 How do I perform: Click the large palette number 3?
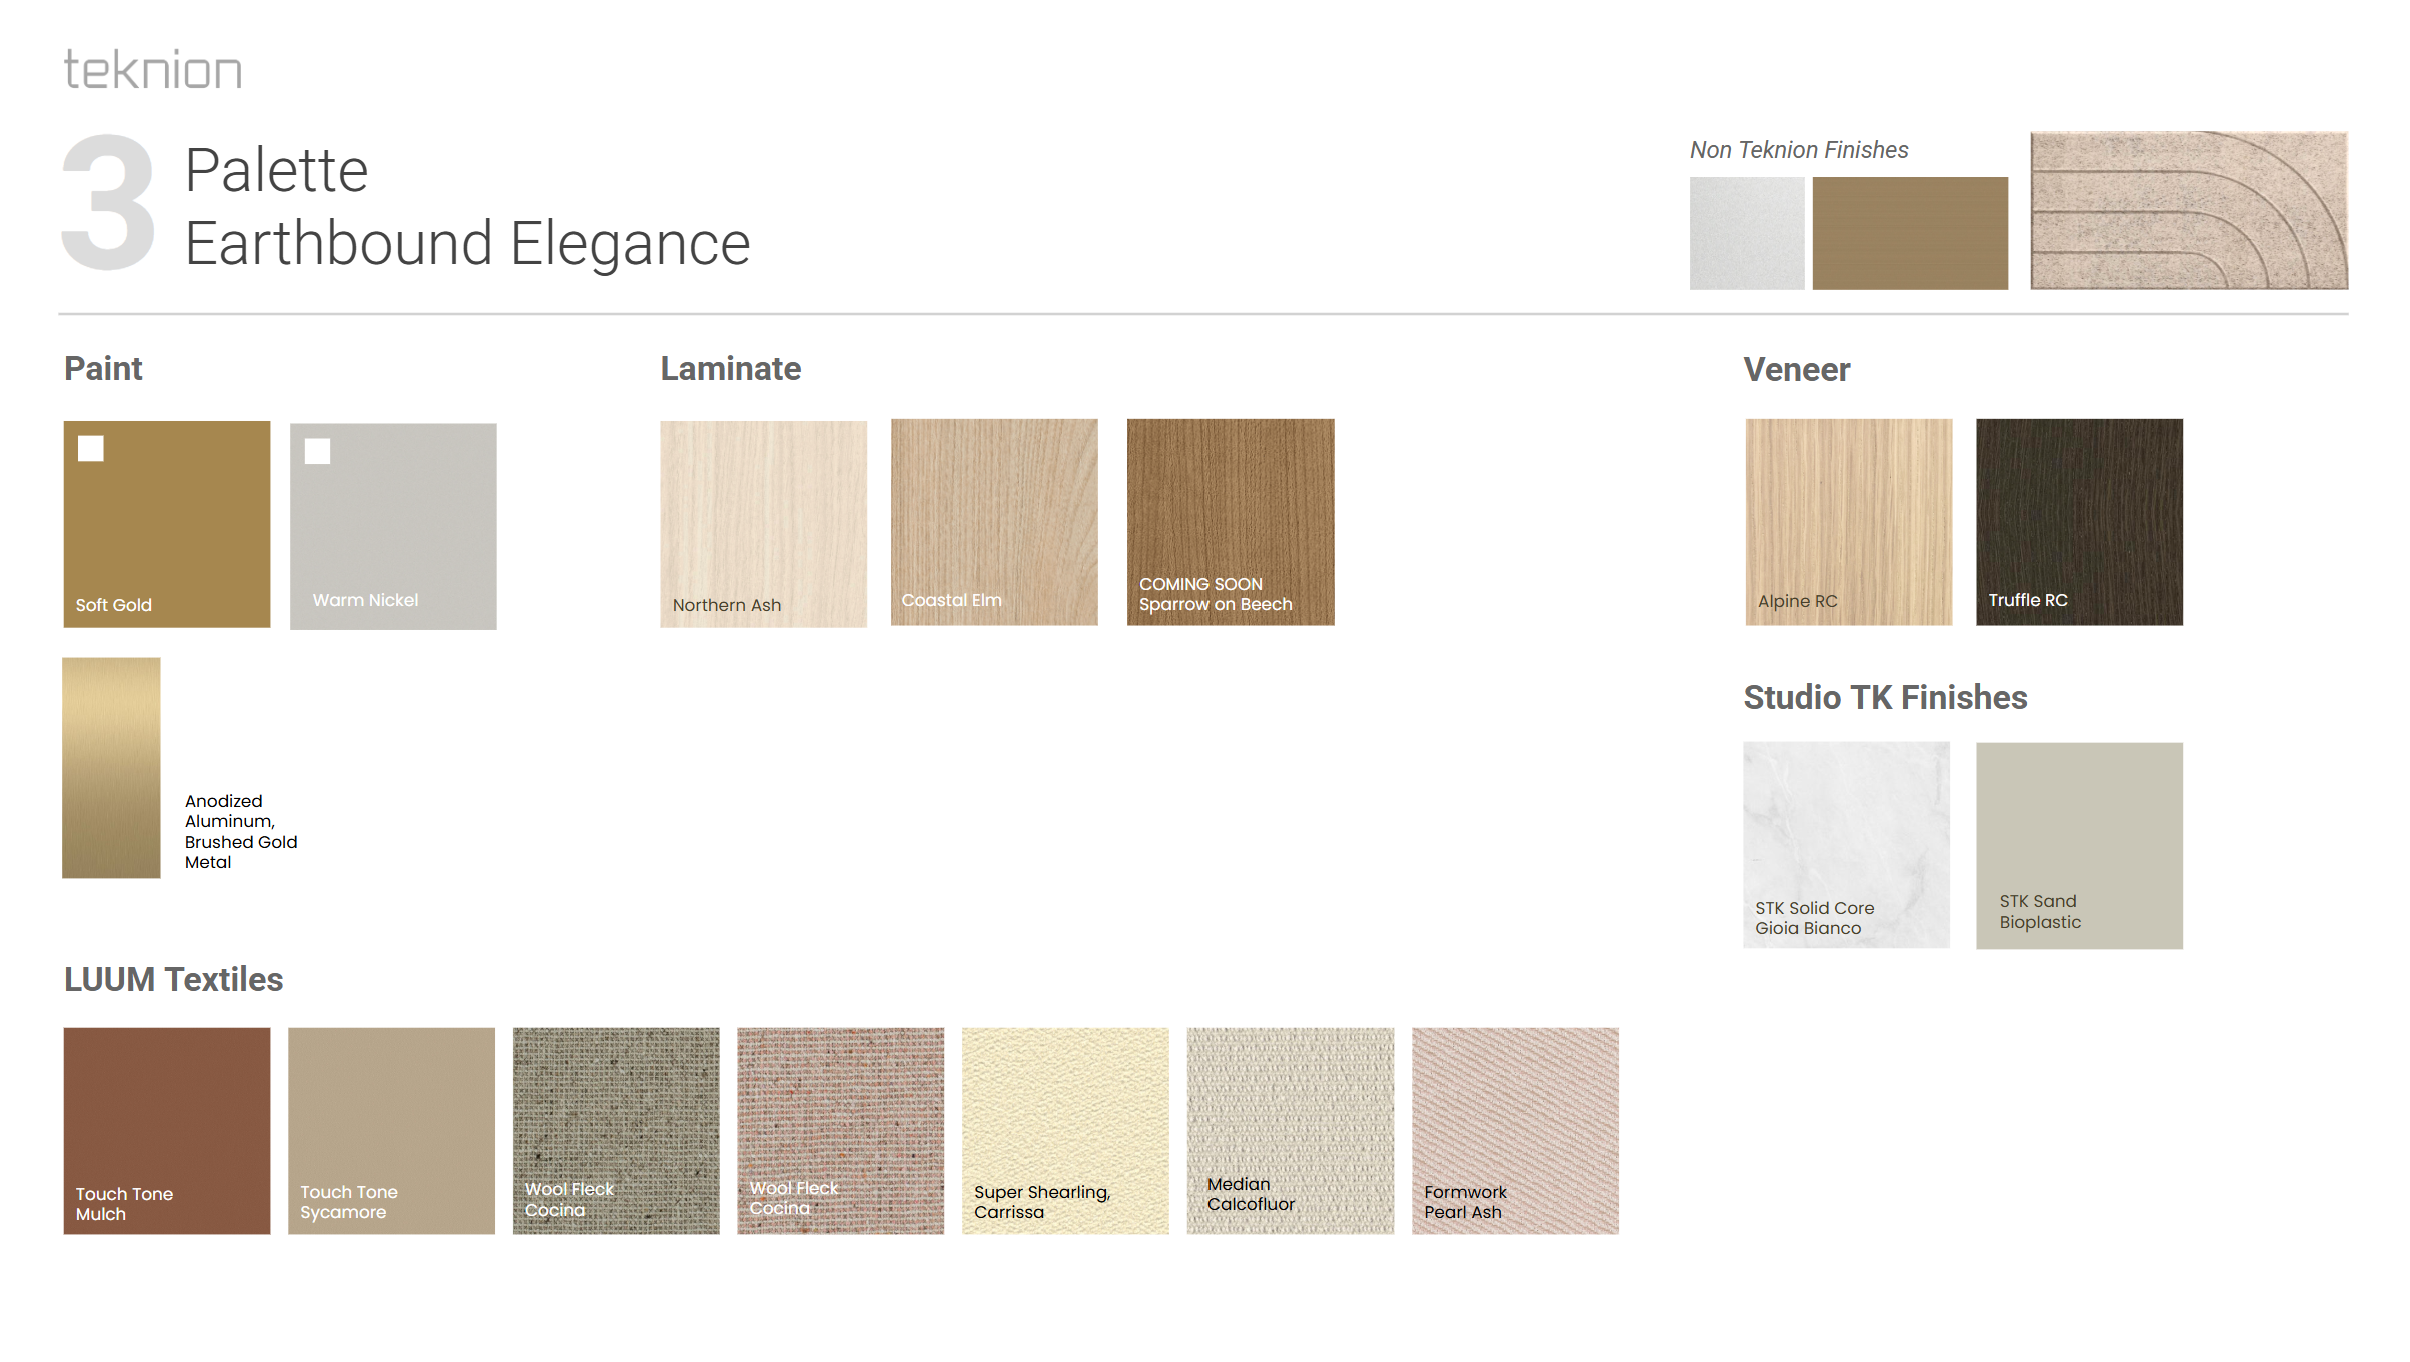coord(109,203)
